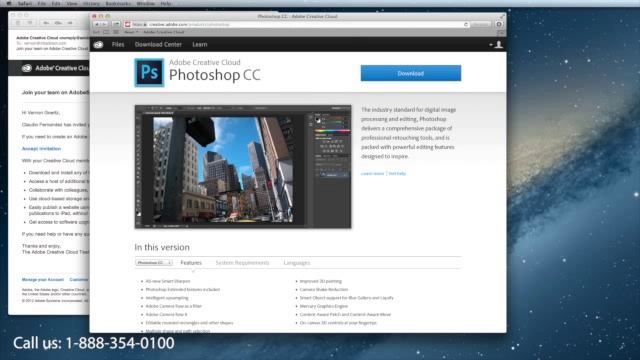Image resolution: width=640 pixels, height=360 pixels.
Task: Click the email's Forward arrow button
Action: (71, 23)
